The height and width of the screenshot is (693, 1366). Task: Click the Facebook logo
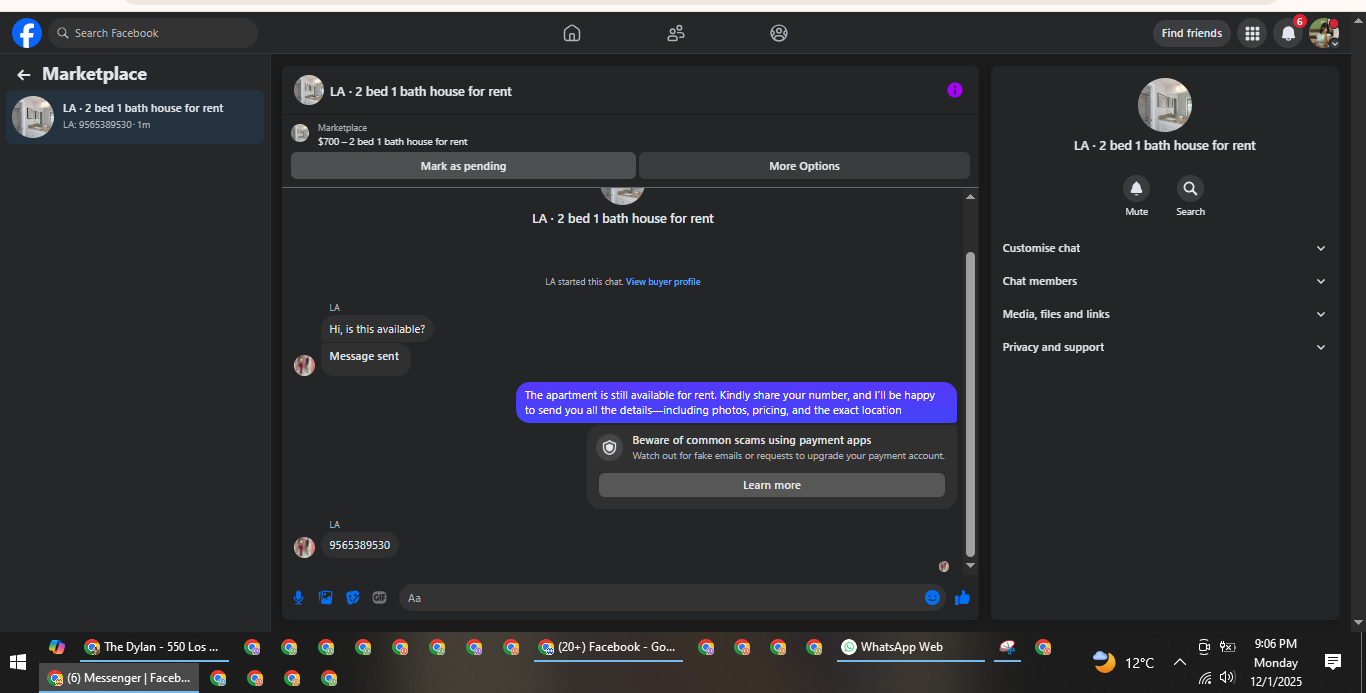[27, 33]
